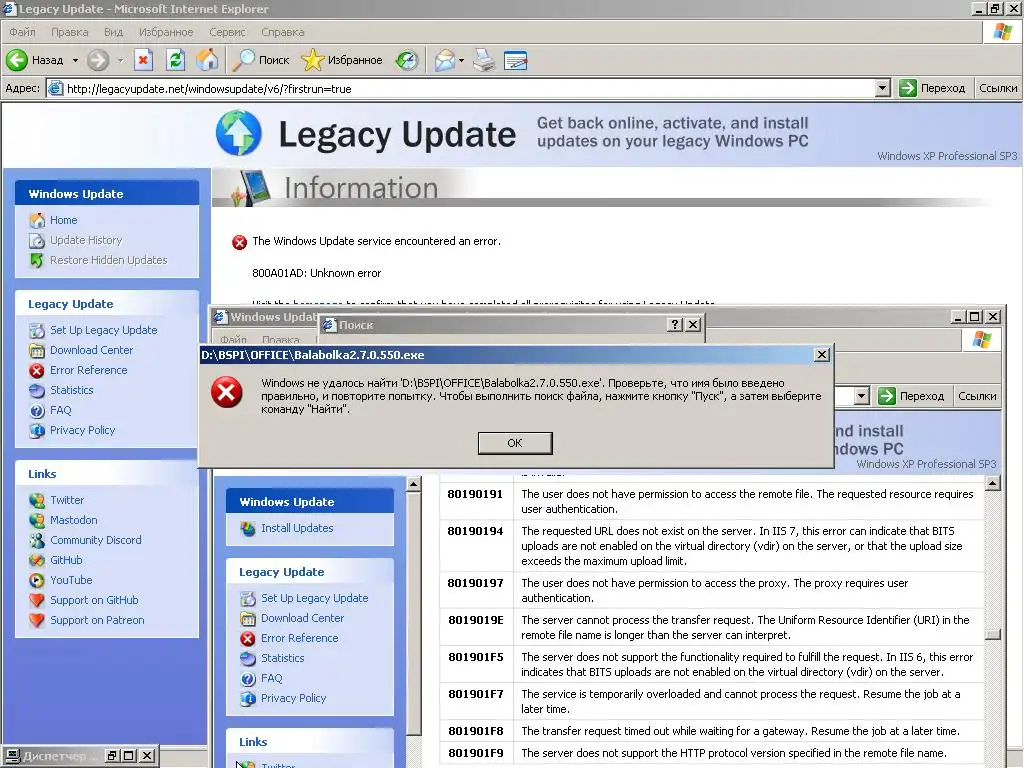This screenshot has width=1024, height=768.
Task: Click the Edit page toolbar icon
Action: point(515,60)
